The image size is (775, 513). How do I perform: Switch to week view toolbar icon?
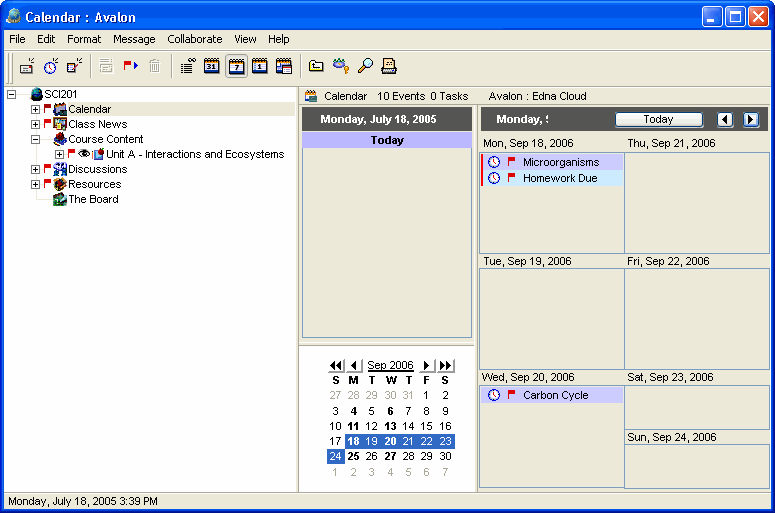coord(236,66)
